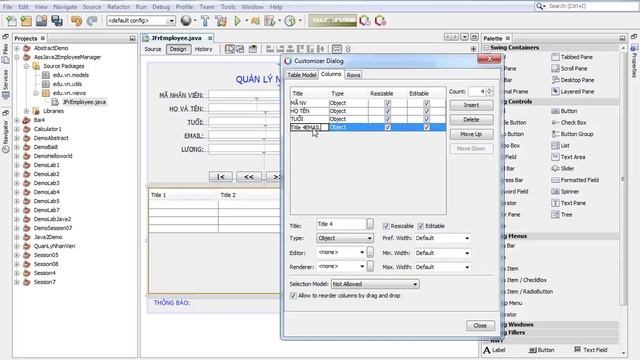Run the project with green play icon
Screen dimensions: 640x360
(x=237, y=21)
